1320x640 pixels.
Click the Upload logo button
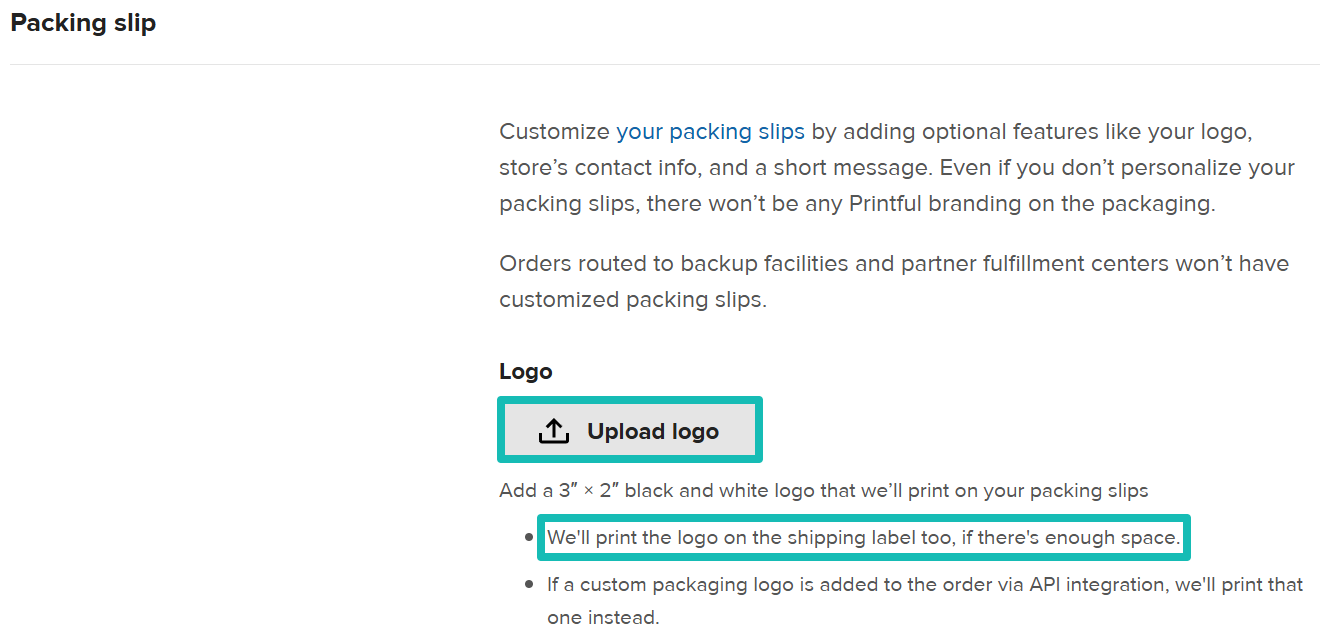click(630, 431)
